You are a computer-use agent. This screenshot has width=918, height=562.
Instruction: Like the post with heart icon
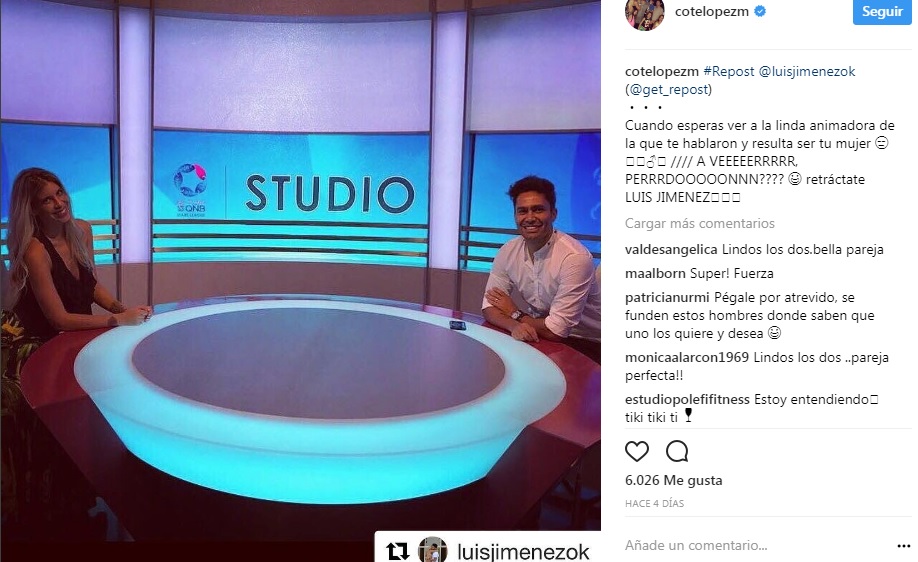(636, 451)
